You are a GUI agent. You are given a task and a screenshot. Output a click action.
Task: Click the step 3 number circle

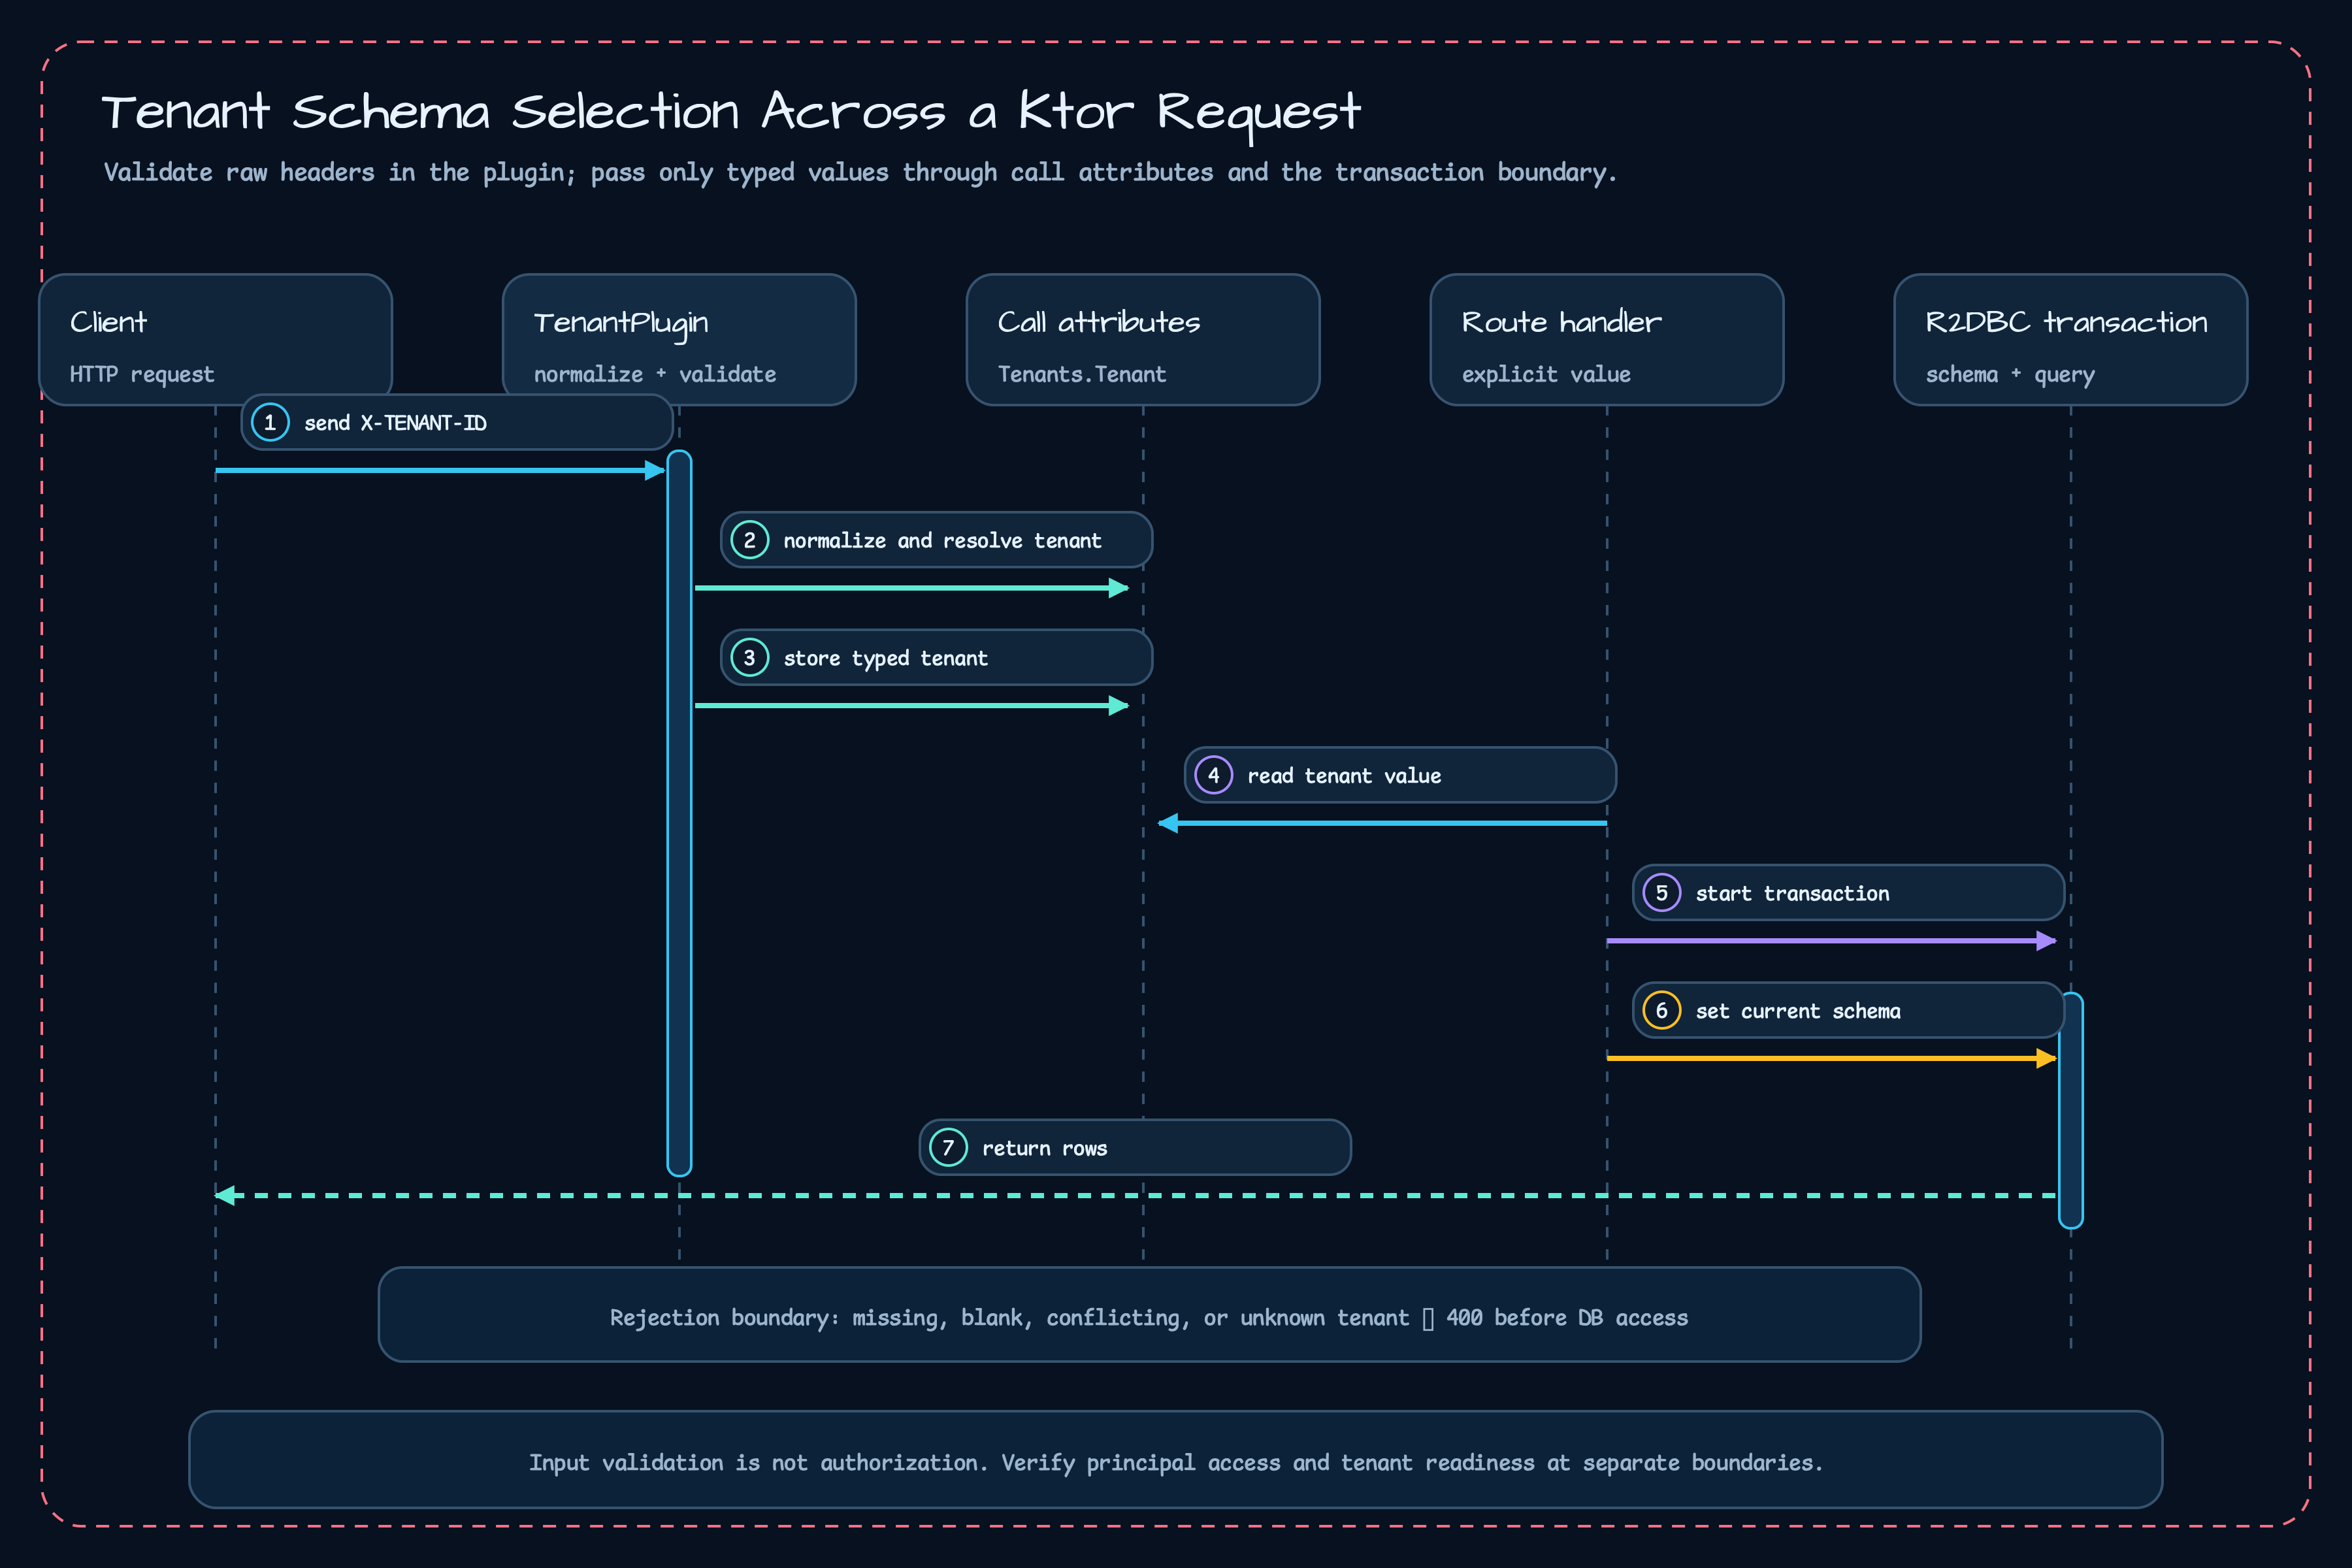point(750,658)
